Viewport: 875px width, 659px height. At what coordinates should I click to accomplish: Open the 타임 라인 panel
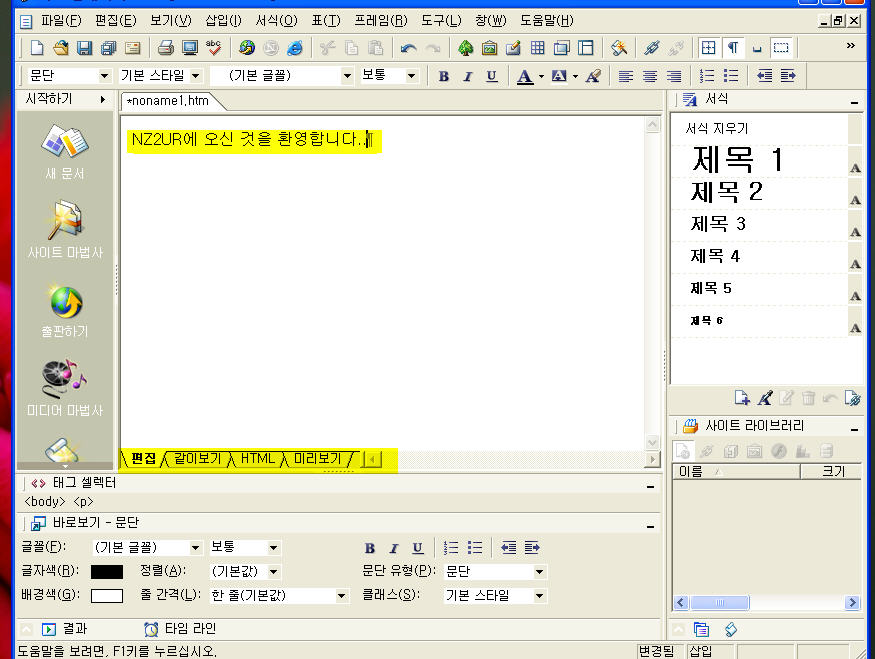(180, 629)
